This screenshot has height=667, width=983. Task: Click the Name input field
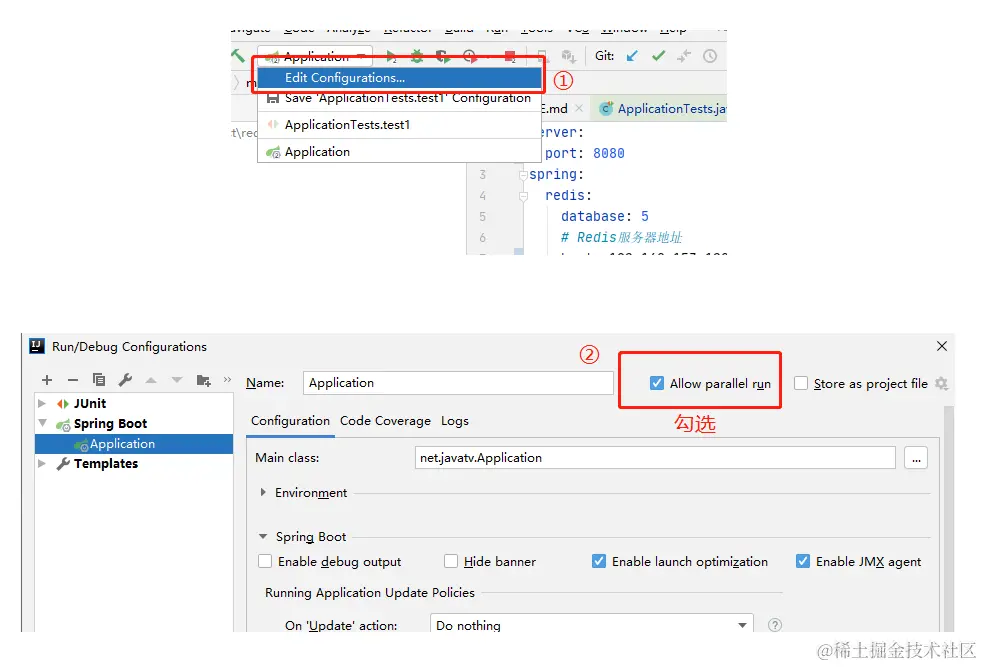click(x=458, y=383)
